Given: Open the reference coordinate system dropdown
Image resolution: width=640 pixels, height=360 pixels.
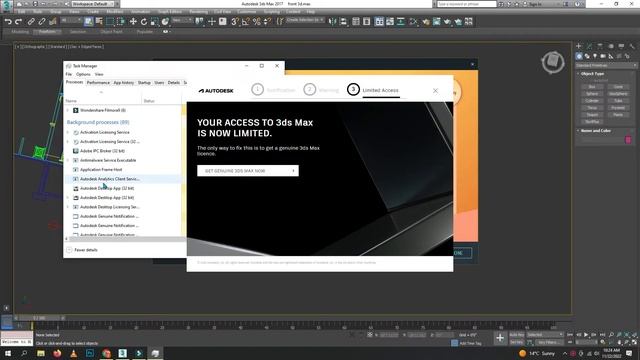Looking at the screenshot, I should click(182, 20).
